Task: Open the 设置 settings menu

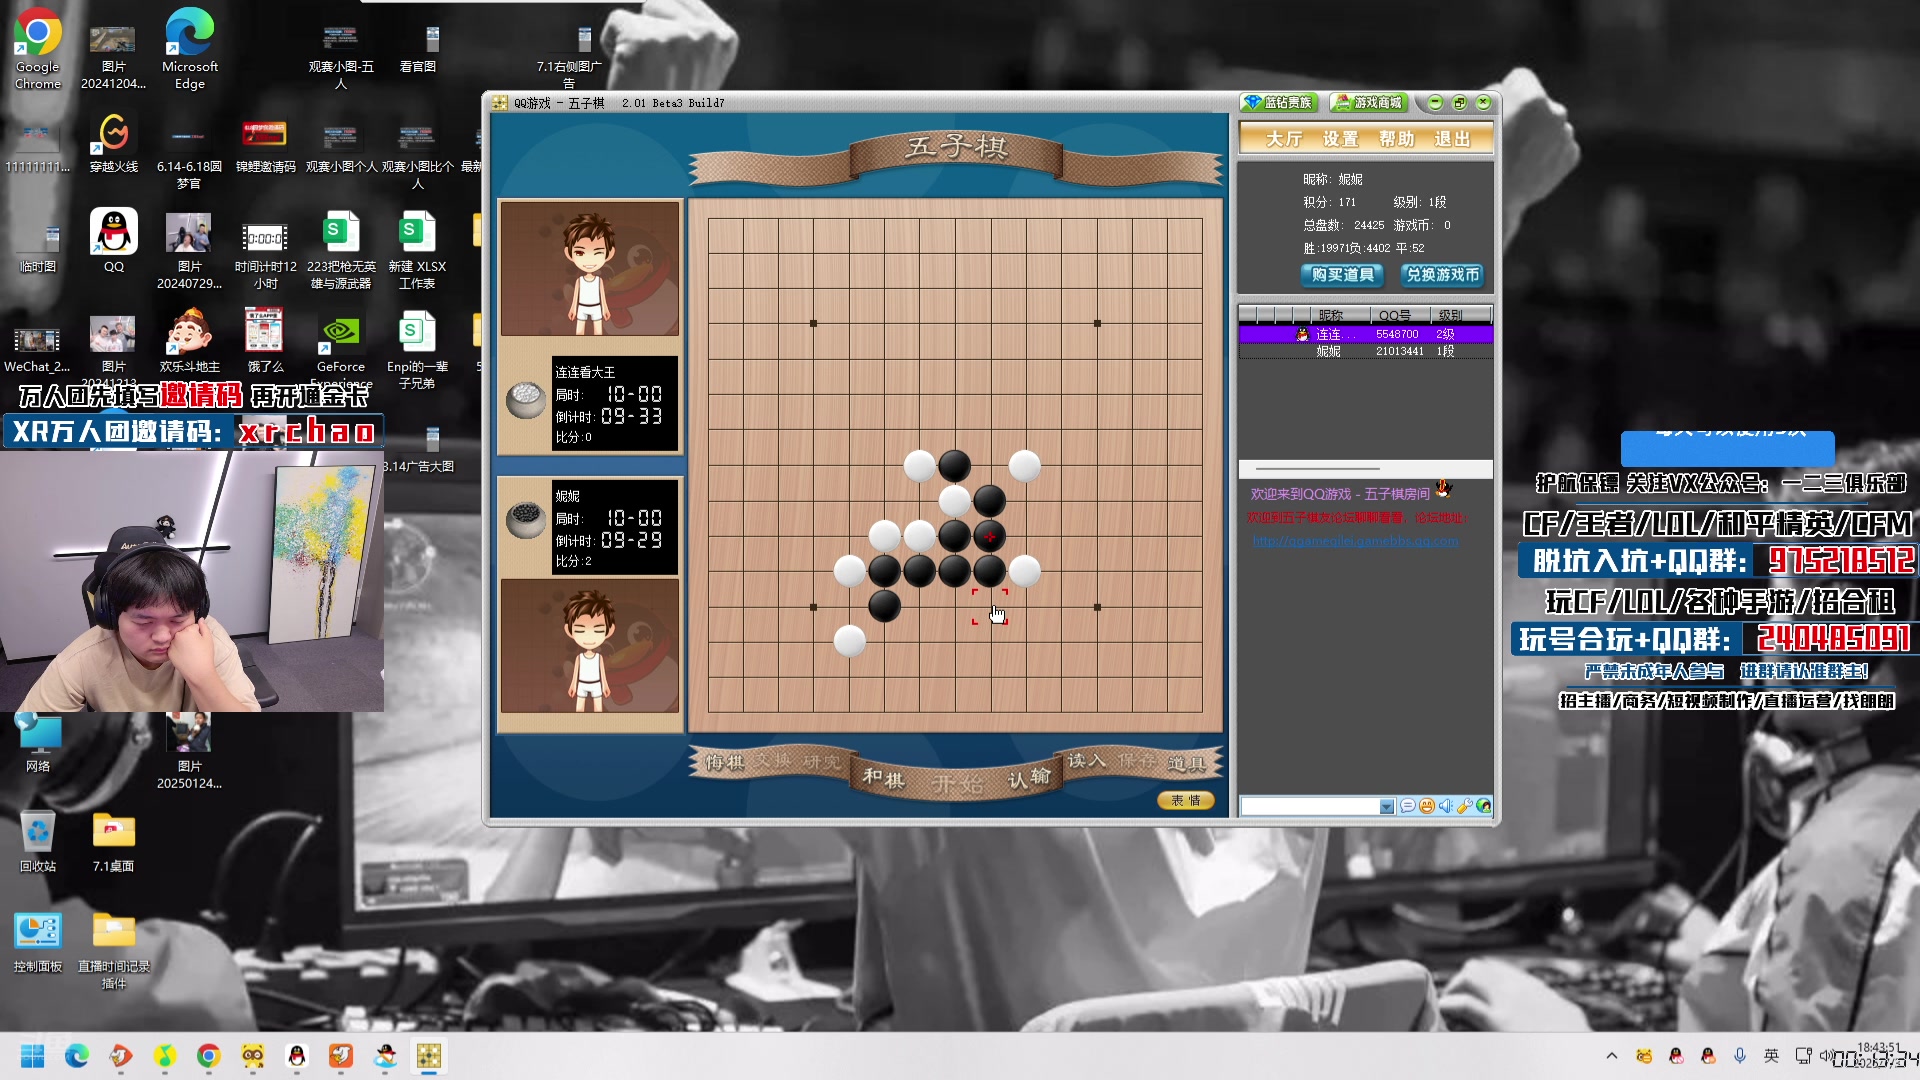Action: (x=1340, y=139)
